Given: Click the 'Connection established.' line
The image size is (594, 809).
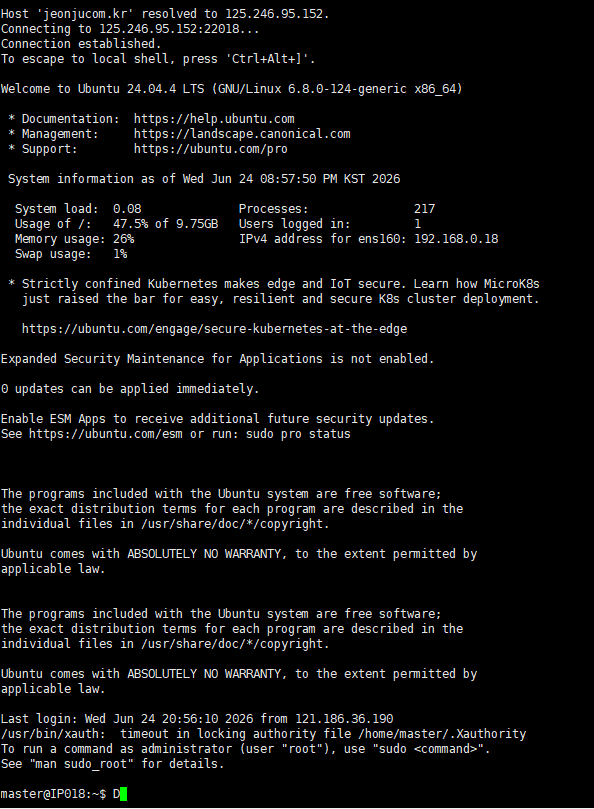Looking at the screenshot, I should click(x=81, y=44).
